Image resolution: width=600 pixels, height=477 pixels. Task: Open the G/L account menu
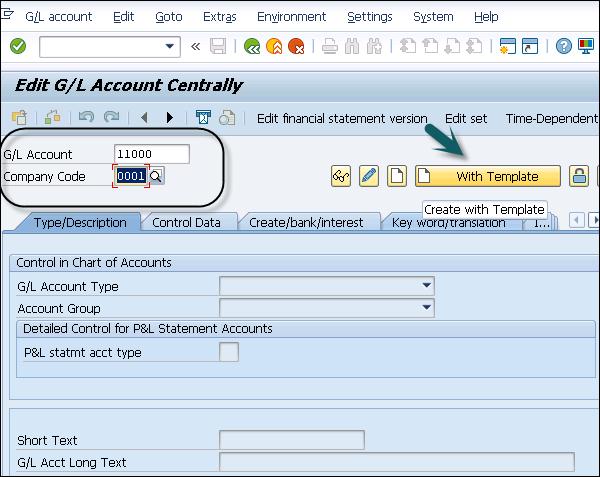(x=59, y=17)
